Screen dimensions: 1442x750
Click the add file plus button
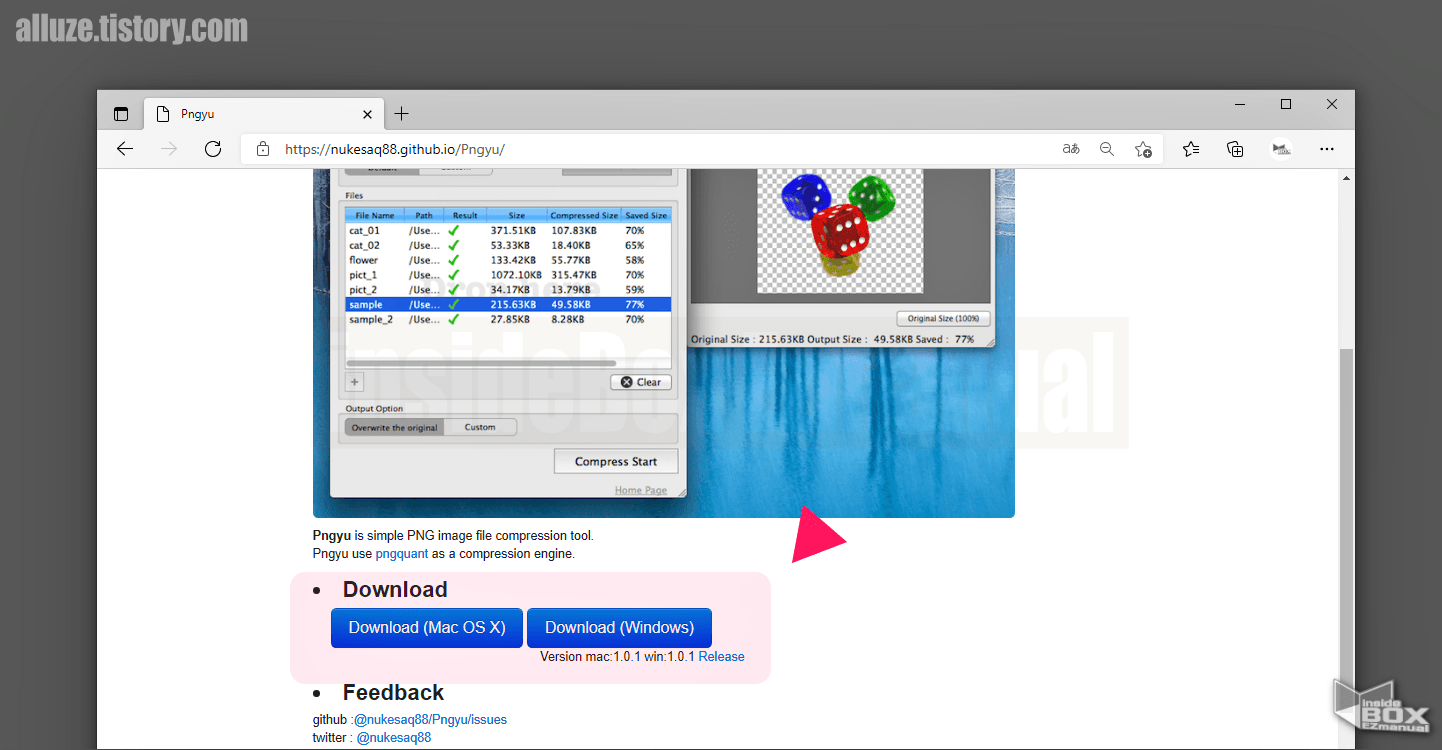pos(354,382)
